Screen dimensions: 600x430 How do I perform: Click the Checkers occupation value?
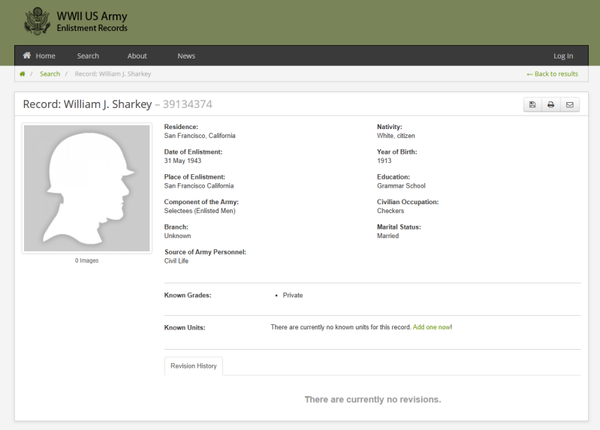point(390,211)
